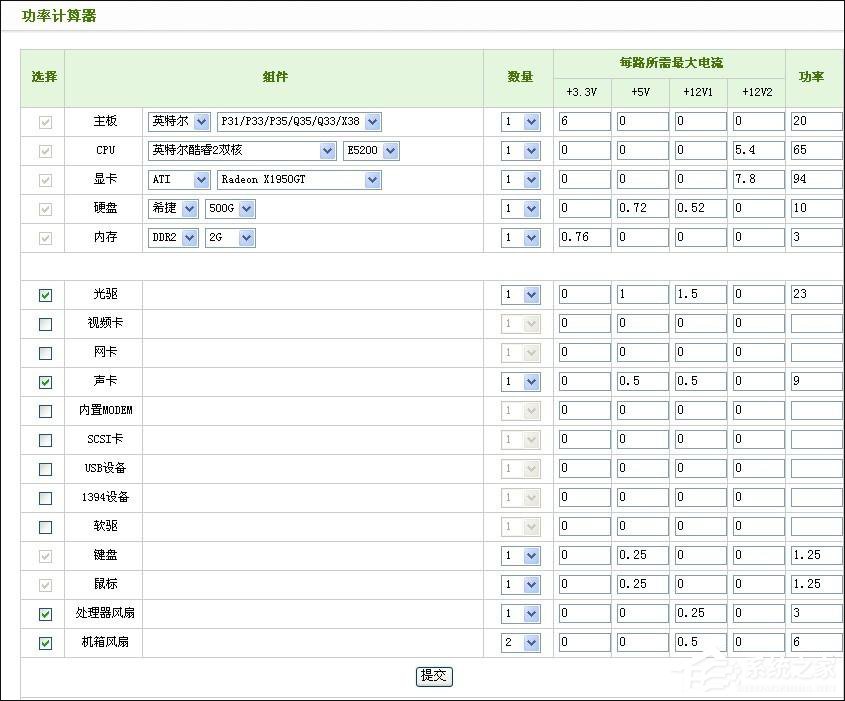The height and width of the screenshot is (701, 845).
Task: Open the motherboard brand dropdown showing 英特尔
Action: coord(178,121)
